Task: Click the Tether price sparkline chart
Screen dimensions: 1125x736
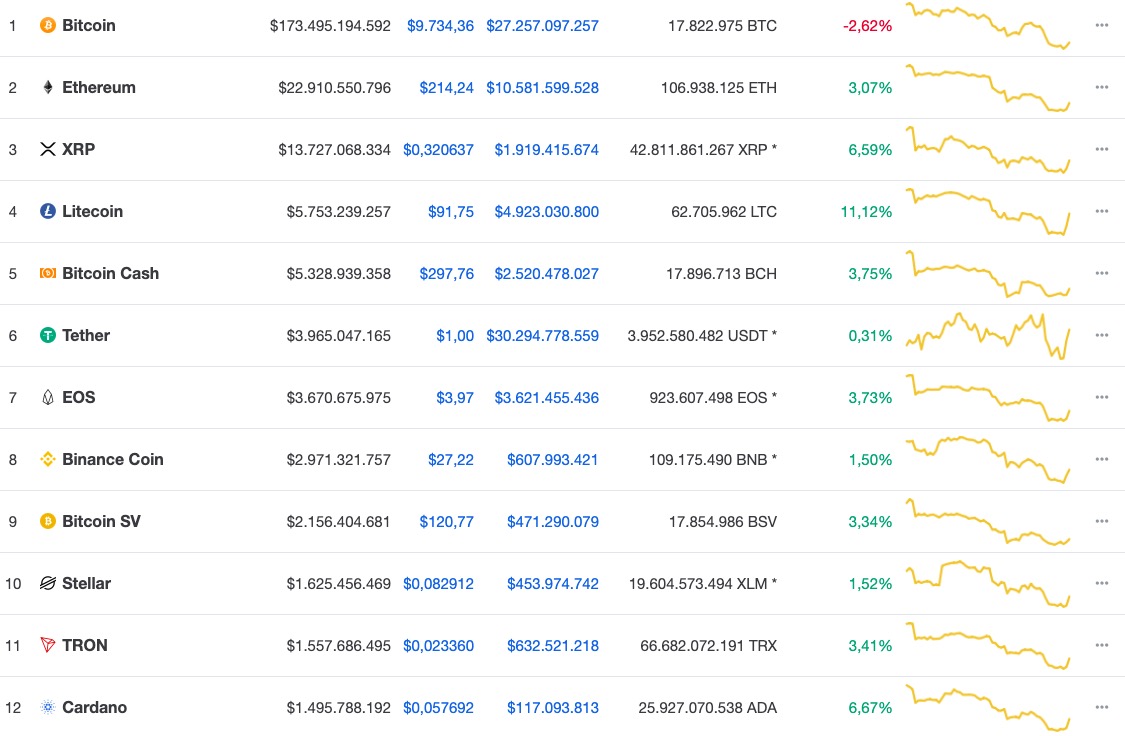Action: 988,335
